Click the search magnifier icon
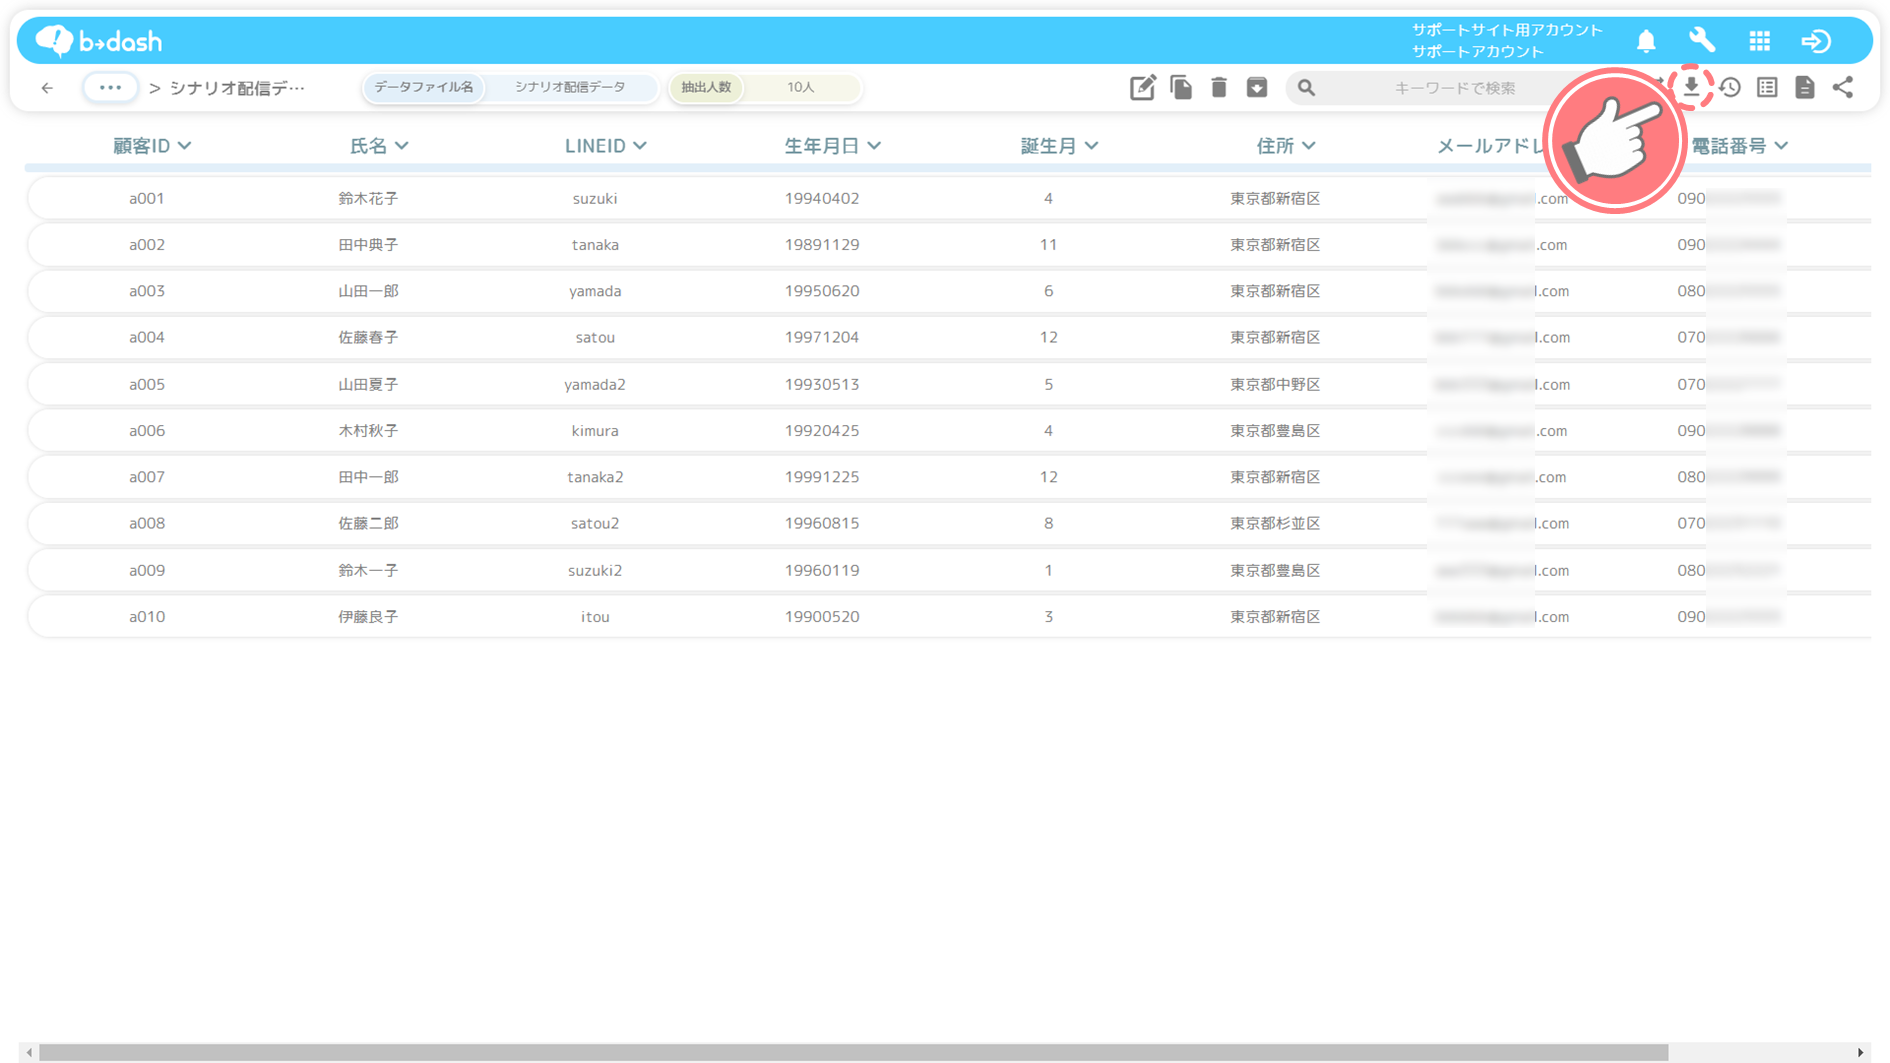This screenshot has height=1063, width=1890. point(1306,88)
